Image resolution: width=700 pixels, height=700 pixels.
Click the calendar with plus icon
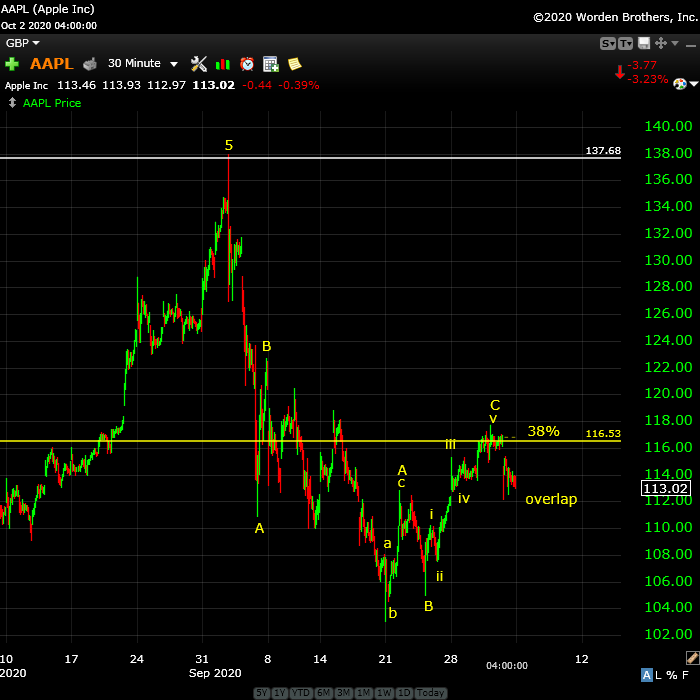[x=271, y=64]
